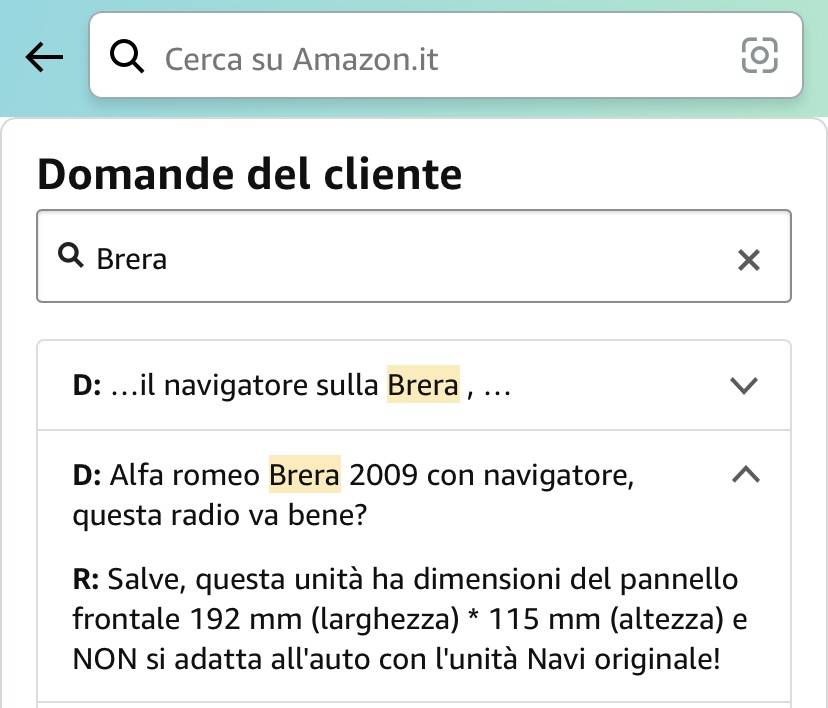Click highlighted Brera in Alfa romeo question
Screen dimensions: 828x708
(x=305, y=475)
